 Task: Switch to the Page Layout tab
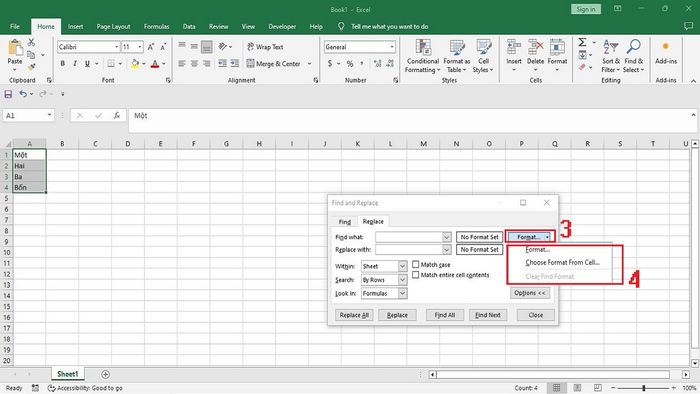[113, 27]
